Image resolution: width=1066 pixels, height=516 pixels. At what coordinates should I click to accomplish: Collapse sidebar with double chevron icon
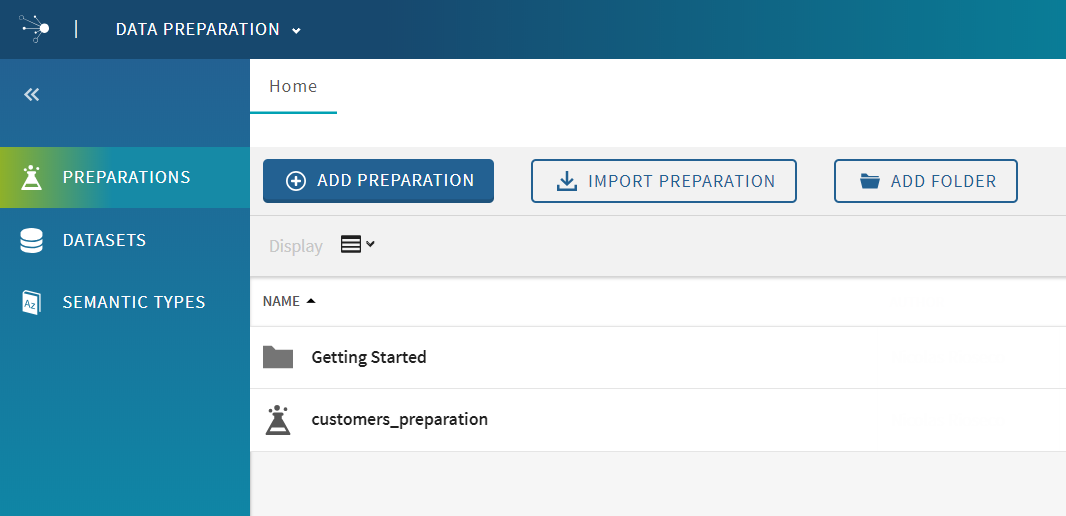32,95
